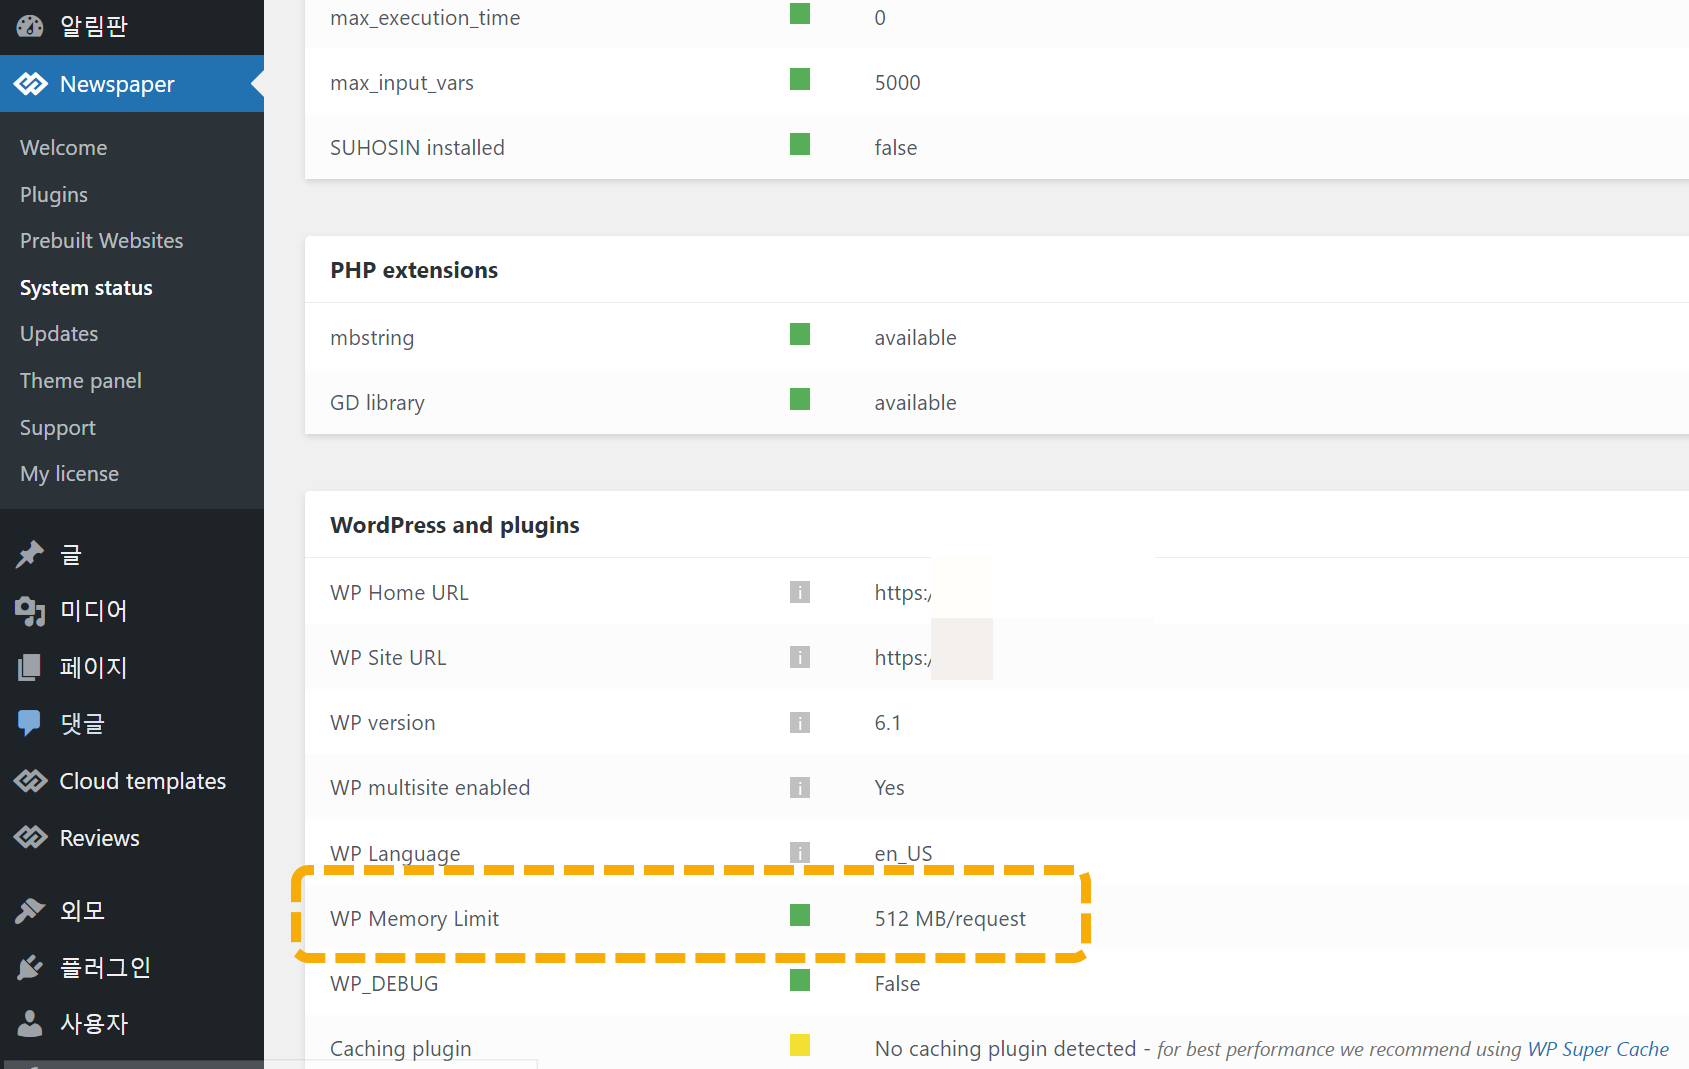Select the WP_DEBUG label text
Viewport: 1689px width, 1069px height.
tap(384, 984)
